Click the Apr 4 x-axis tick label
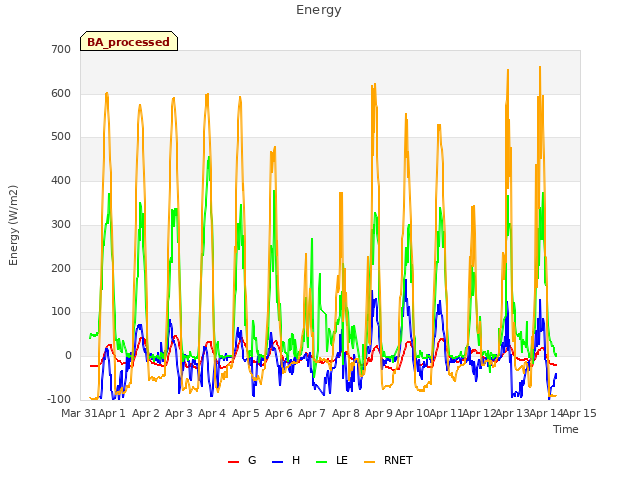The height and width of the screenshot is (480, 640). pyautogui.click(x=212, y=413)
